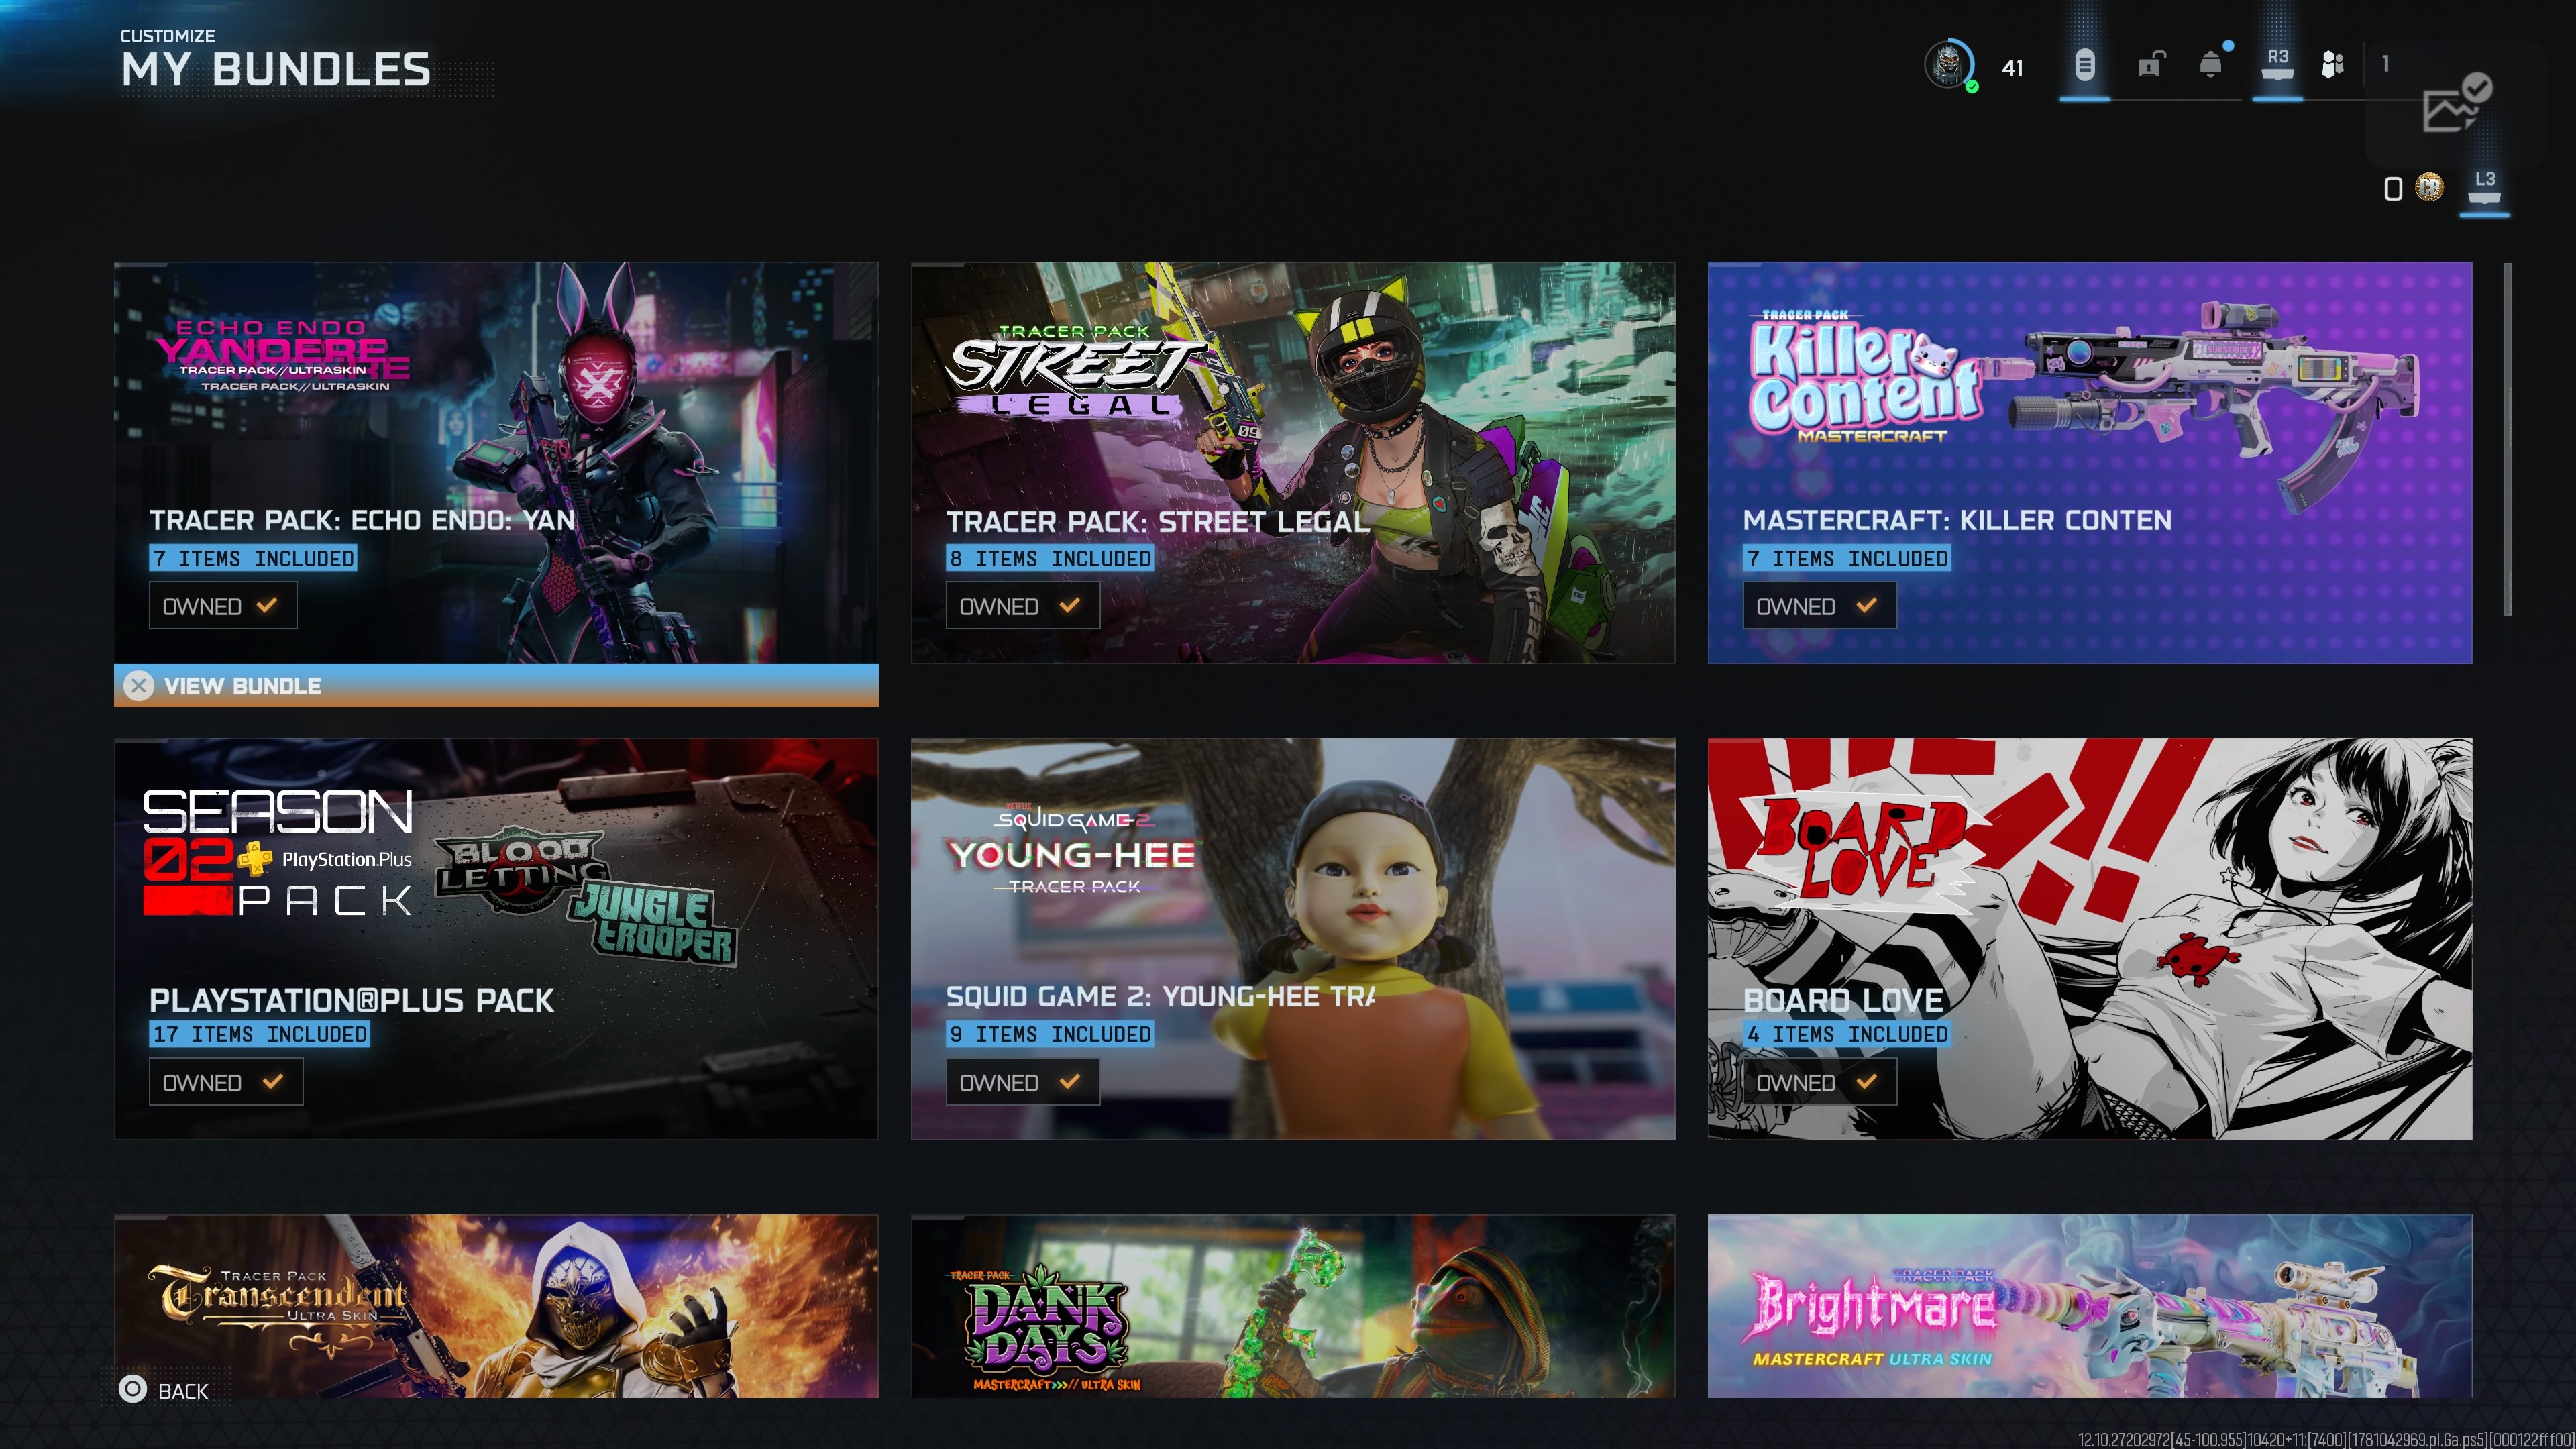Select the Echo Endo Yandere bundle card
2576x1449 pixels.
tap(496, 462)
